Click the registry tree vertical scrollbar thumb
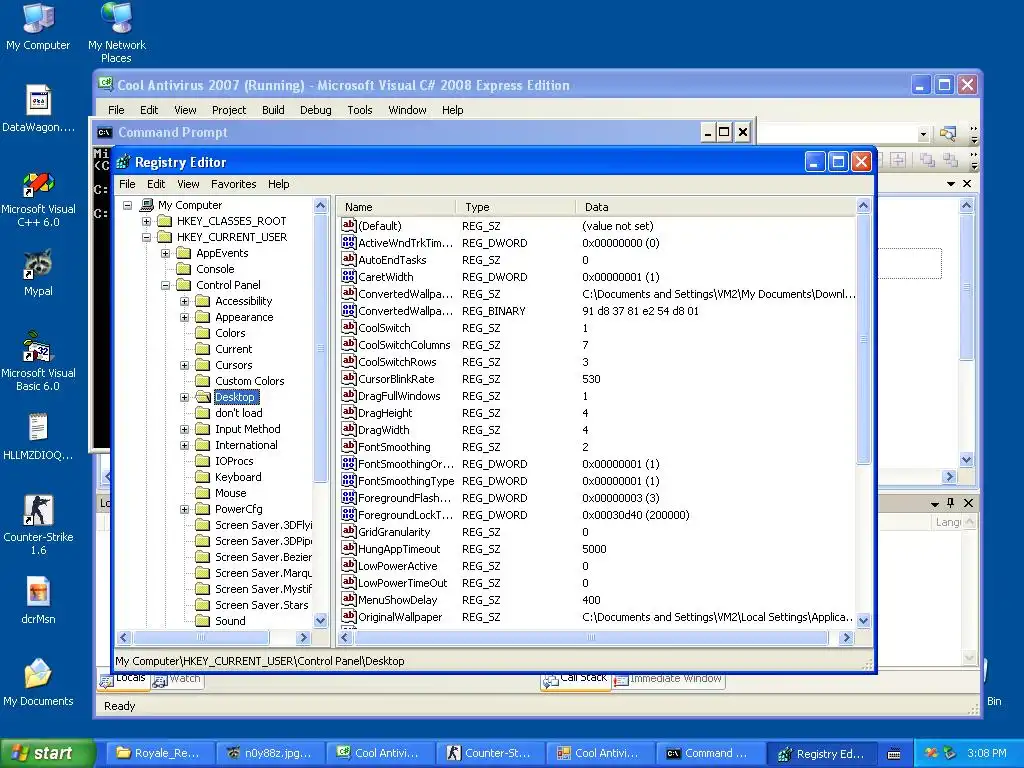1024x768 pixels. (x=320, y=348)
